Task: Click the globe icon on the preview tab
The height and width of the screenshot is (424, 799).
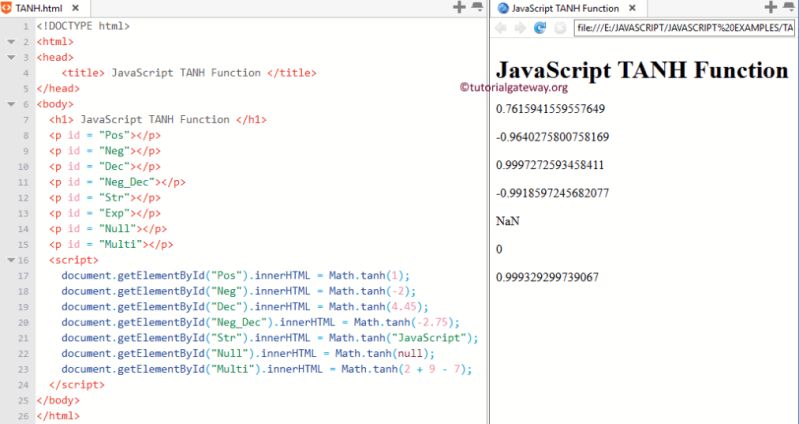Action: 503,8
